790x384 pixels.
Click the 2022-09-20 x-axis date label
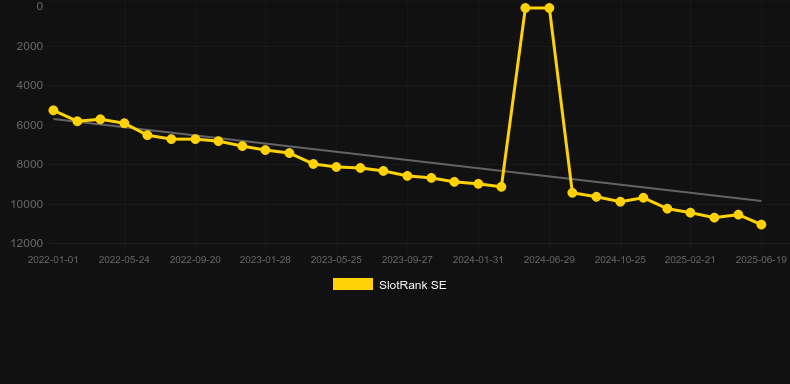coord(195,260)
